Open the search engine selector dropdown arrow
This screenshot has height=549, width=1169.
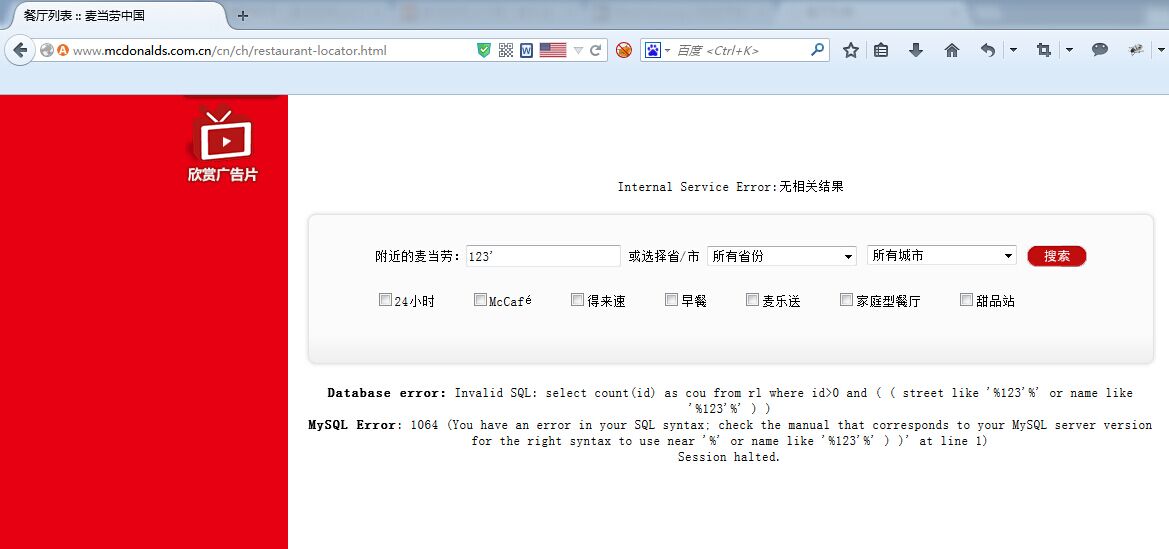pos(667,51)
